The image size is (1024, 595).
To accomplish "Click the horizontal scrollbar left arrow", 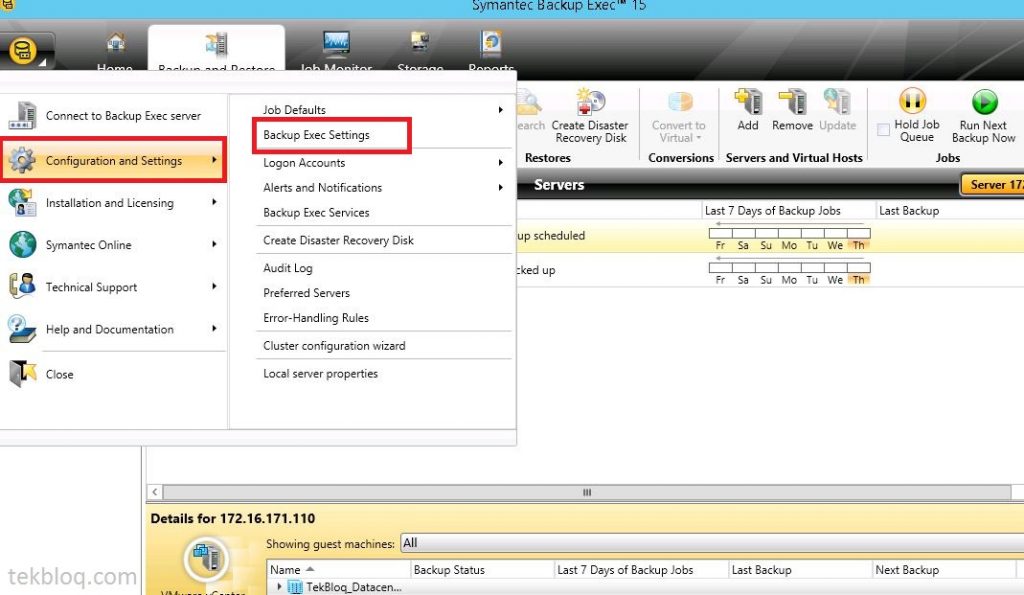I will [x=155, y=492].
